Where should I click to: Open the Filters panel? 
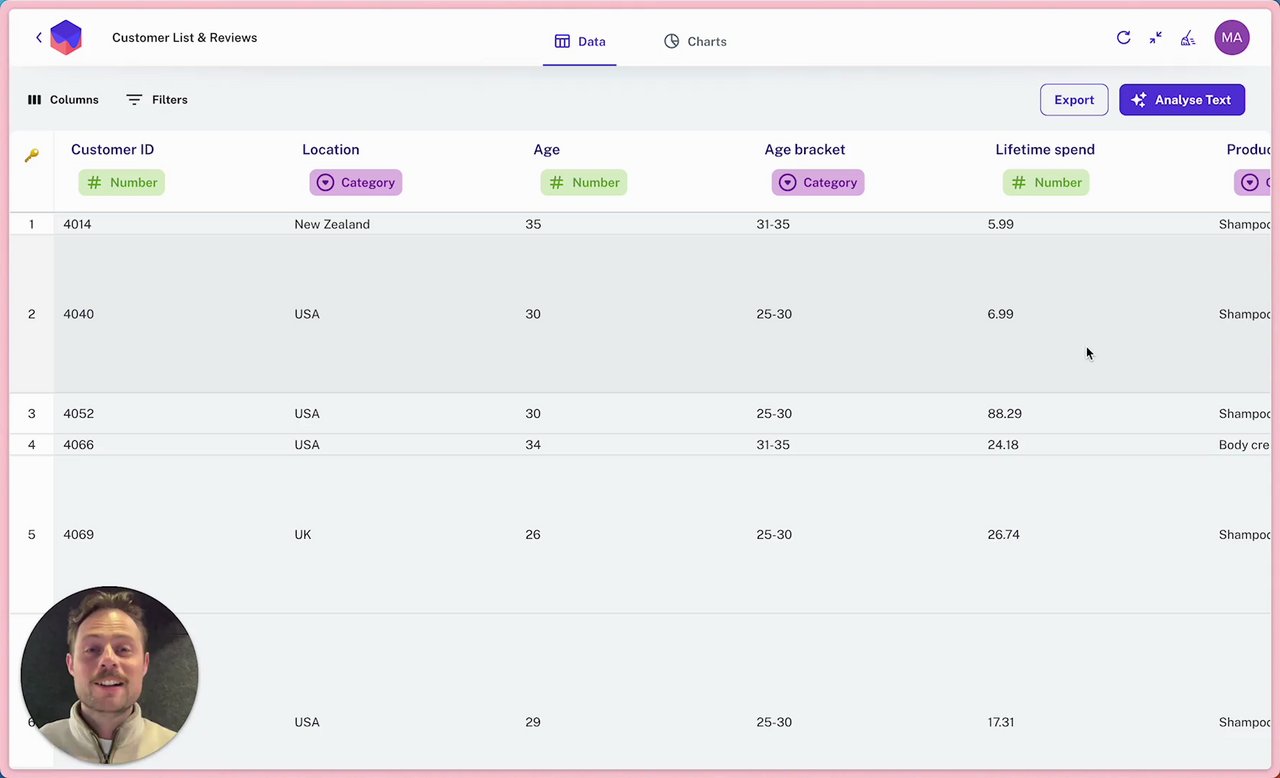pos(157,100)
